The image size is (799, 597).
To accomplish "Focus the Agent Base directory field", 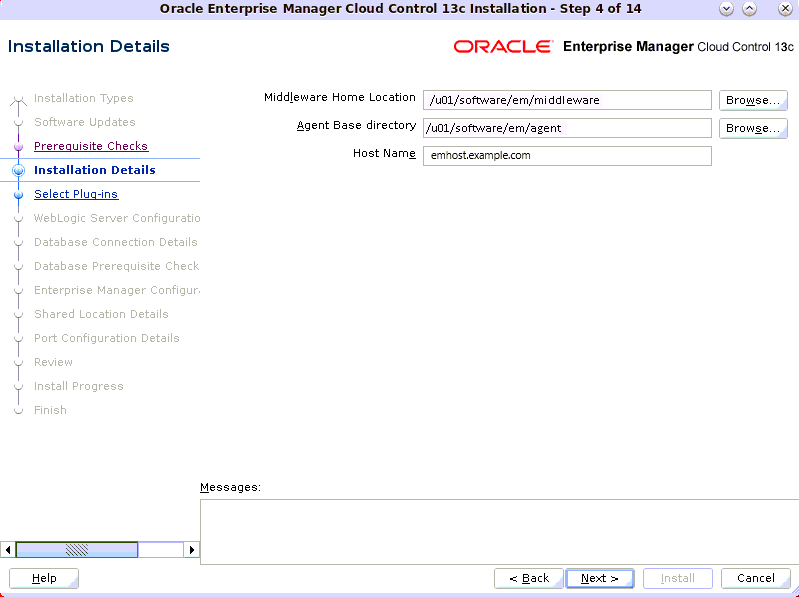I will pyautogui.click(x=567, y=128).
